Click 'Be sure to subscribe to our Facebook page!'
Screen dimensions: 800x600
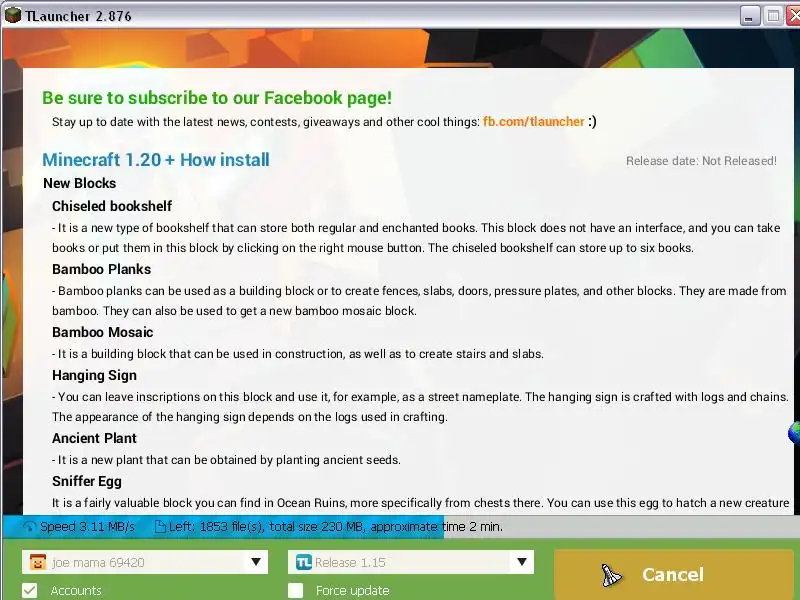[x=217, y=98]
